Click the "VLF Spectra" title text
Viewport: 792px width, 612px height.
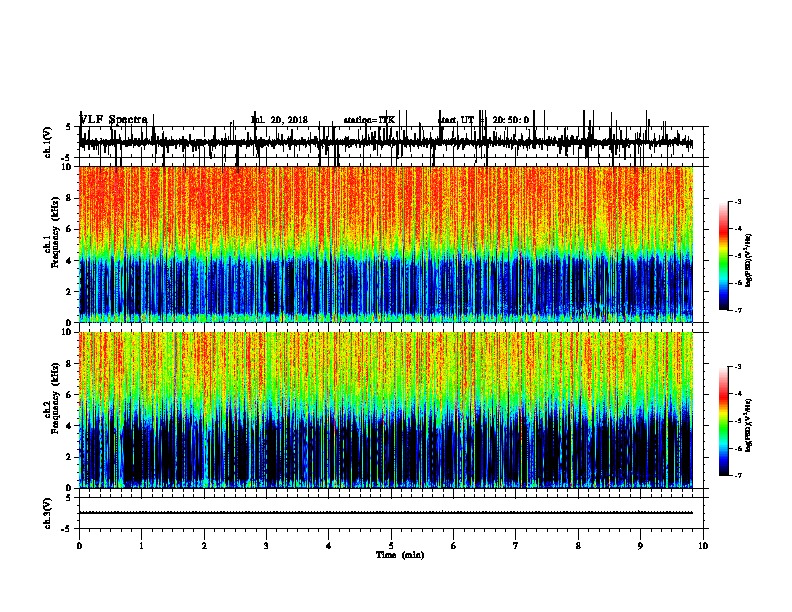click(113, 120)
